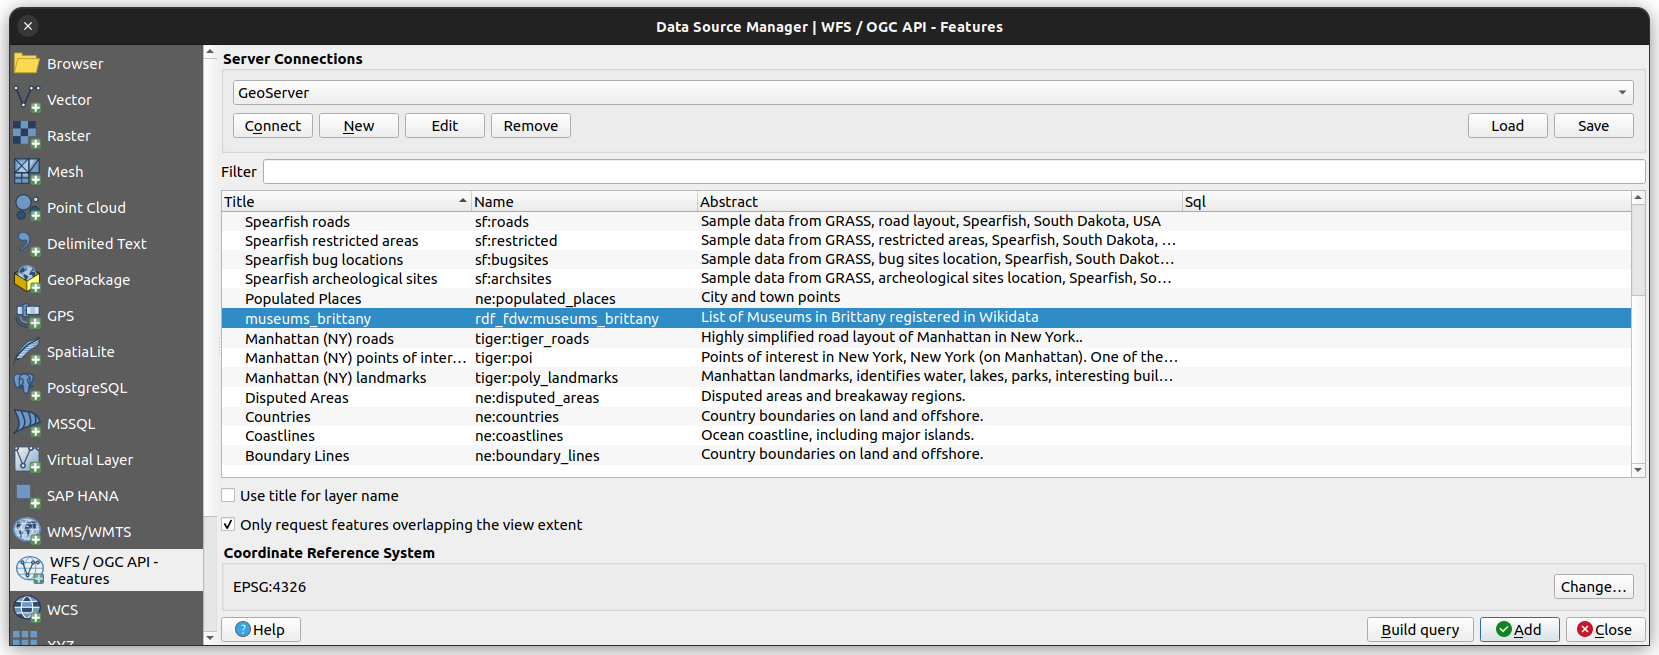Expand the GeoServer connection dropdown
This screenshot has height=655, width=1659.
coord(1621,93)
